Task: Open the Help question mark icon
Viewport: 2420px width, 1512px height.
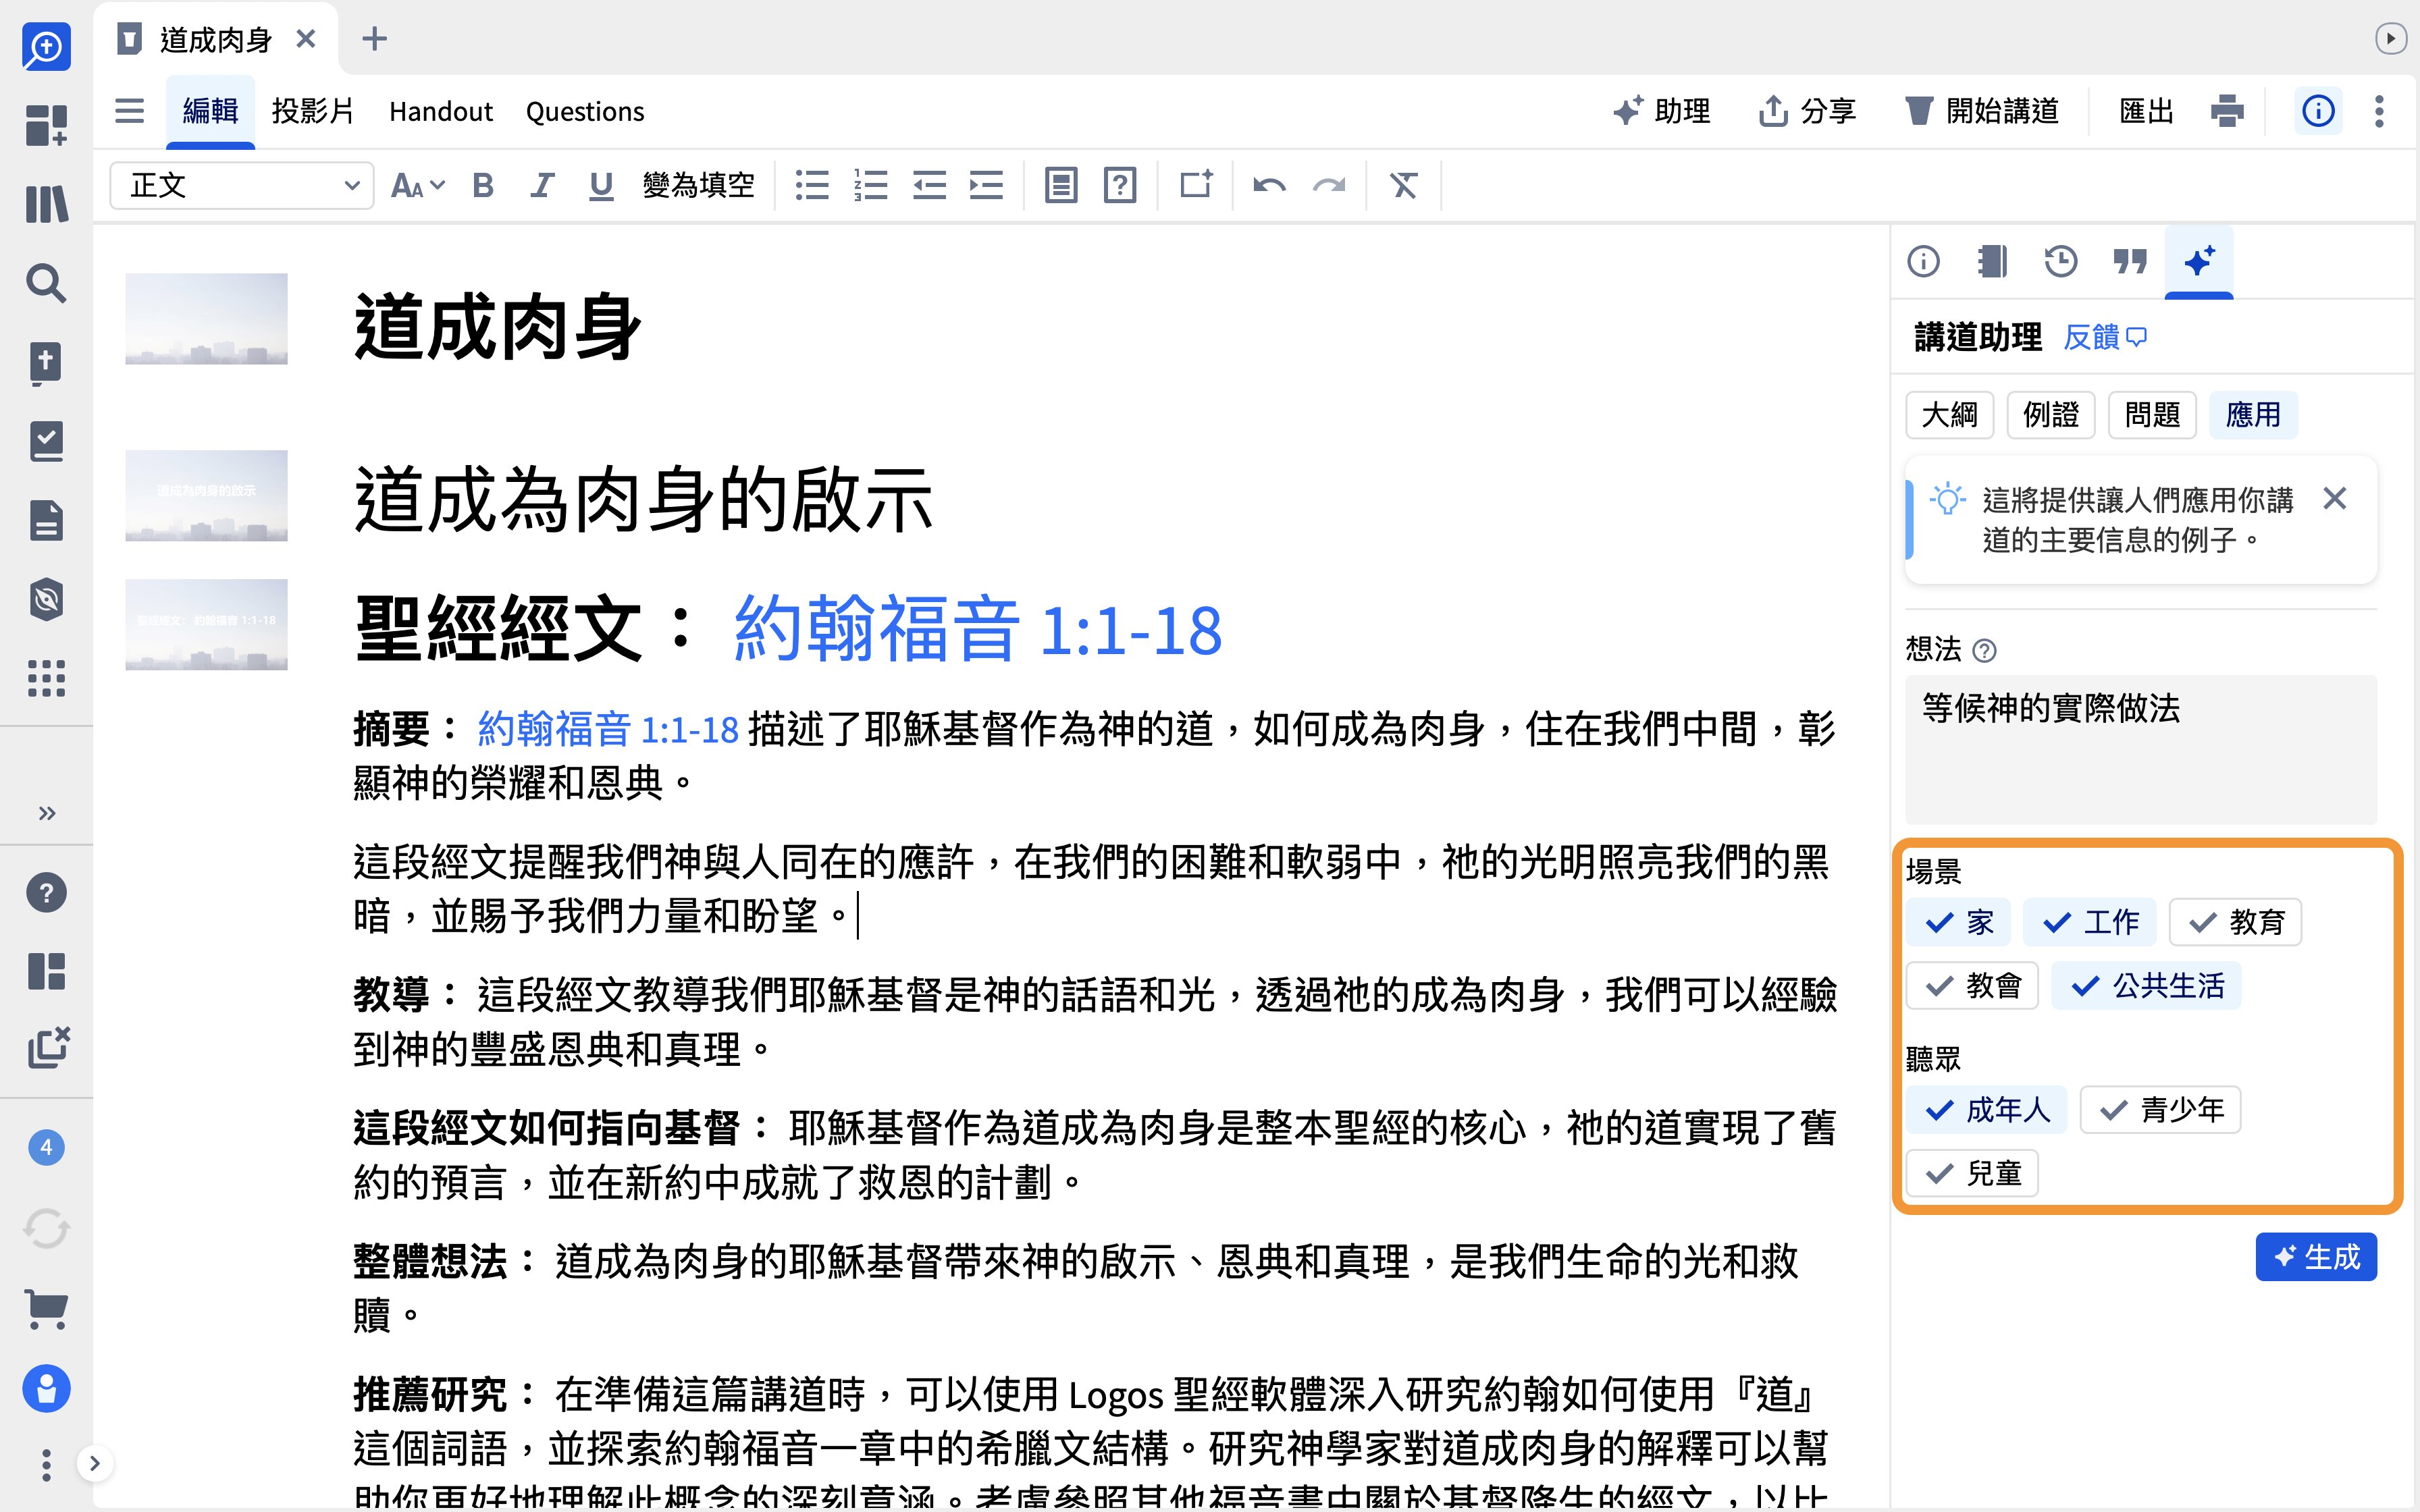Action: 46,892
